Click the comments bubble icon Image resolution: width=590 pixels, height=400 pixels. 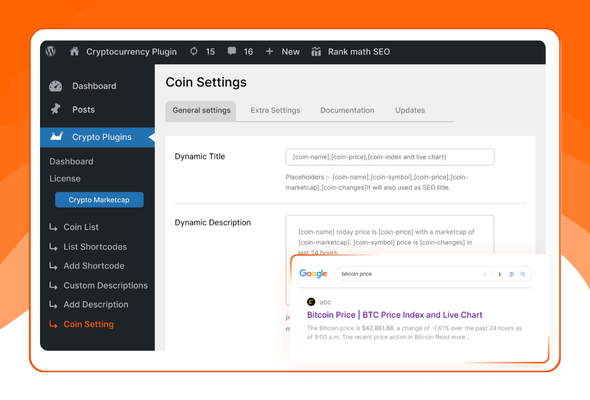232,51
